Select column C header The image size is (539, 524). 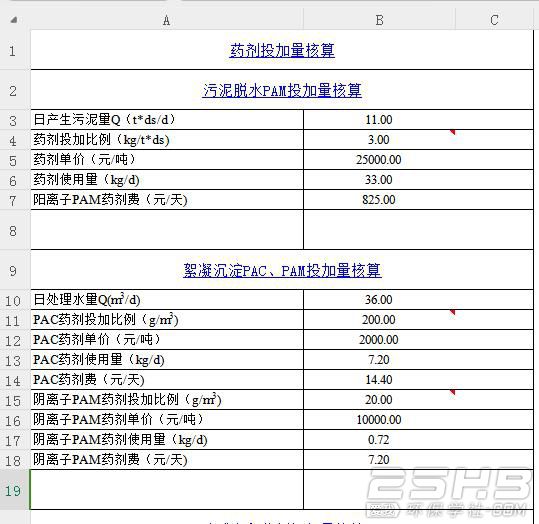[494, 20]
